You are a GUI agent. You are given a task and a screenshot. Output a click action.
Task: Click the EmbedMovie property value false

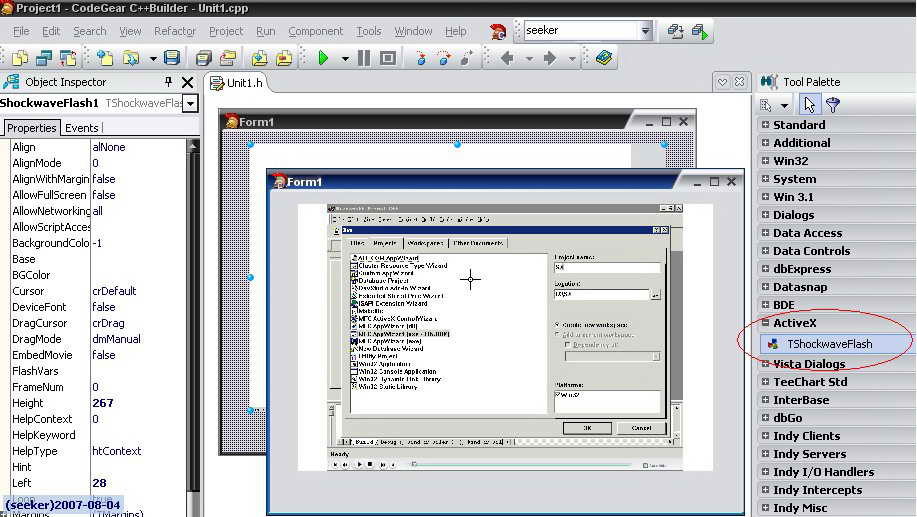click(x=104, y=355)
